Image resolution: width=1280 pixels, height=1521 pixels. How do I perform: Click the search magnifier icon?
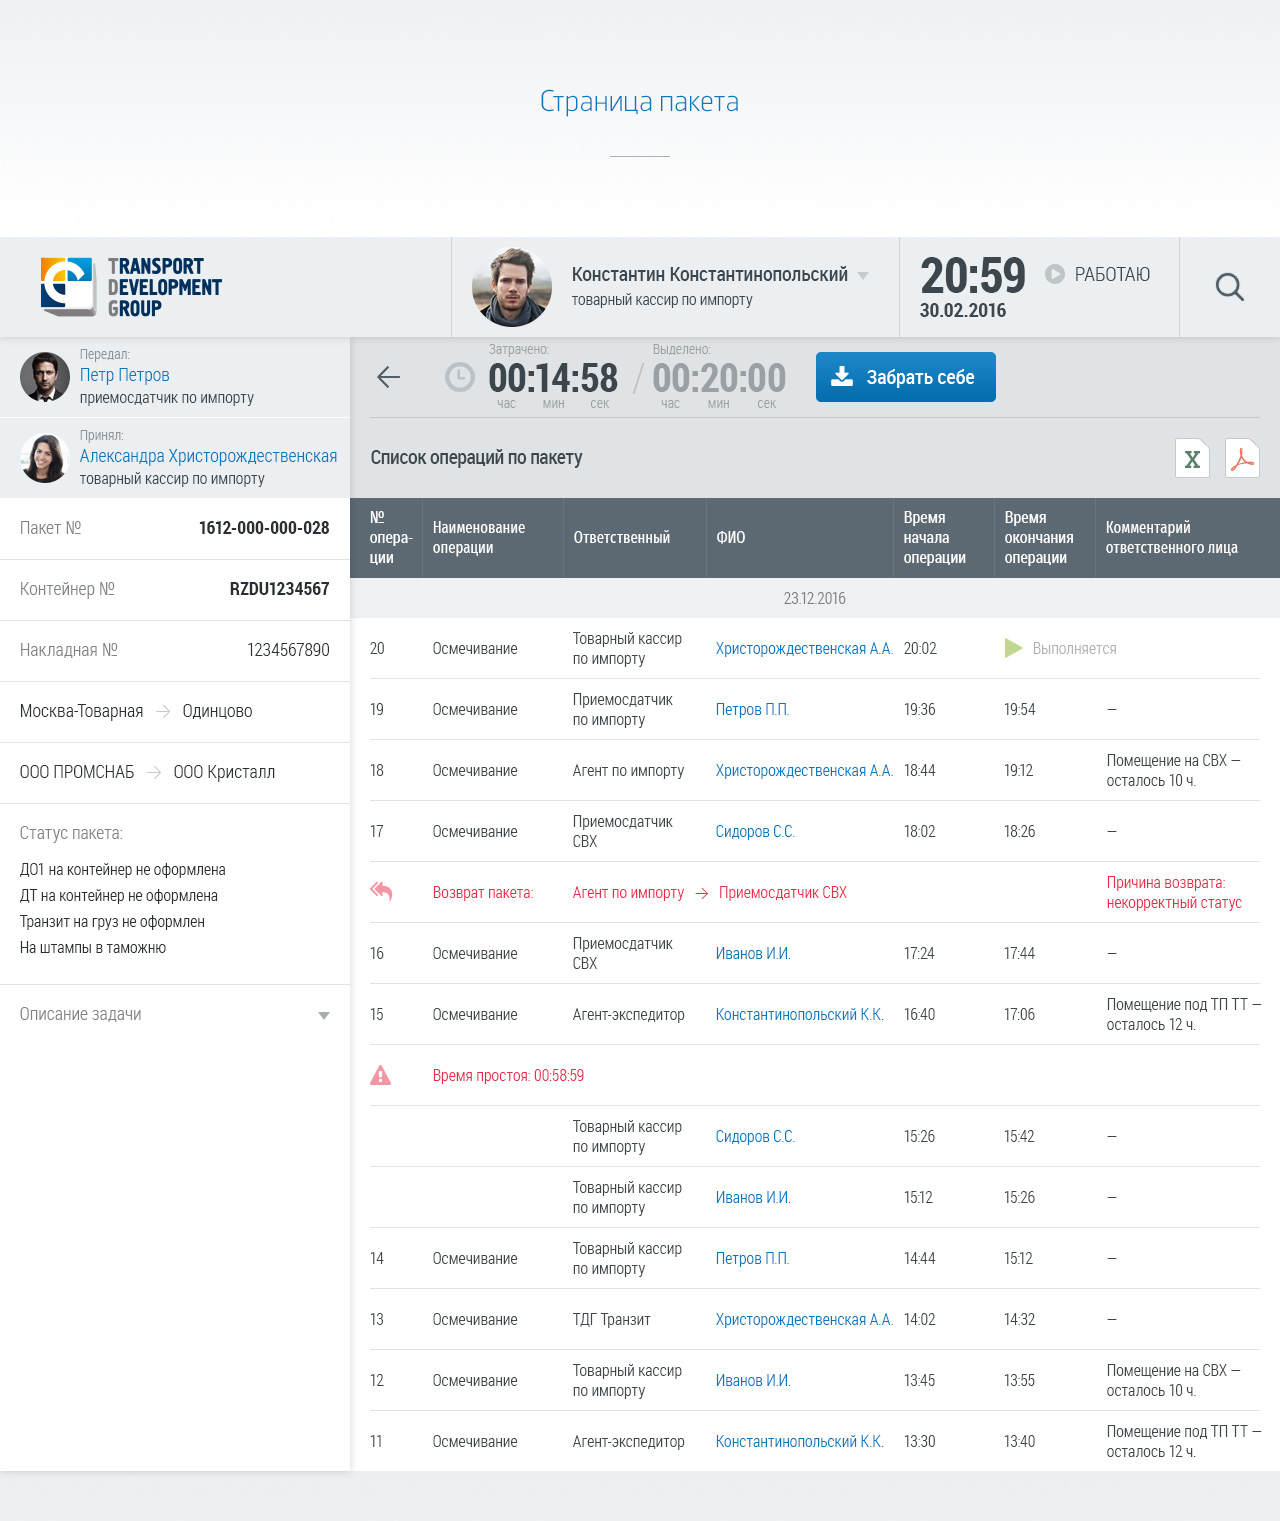(1229, 288)
